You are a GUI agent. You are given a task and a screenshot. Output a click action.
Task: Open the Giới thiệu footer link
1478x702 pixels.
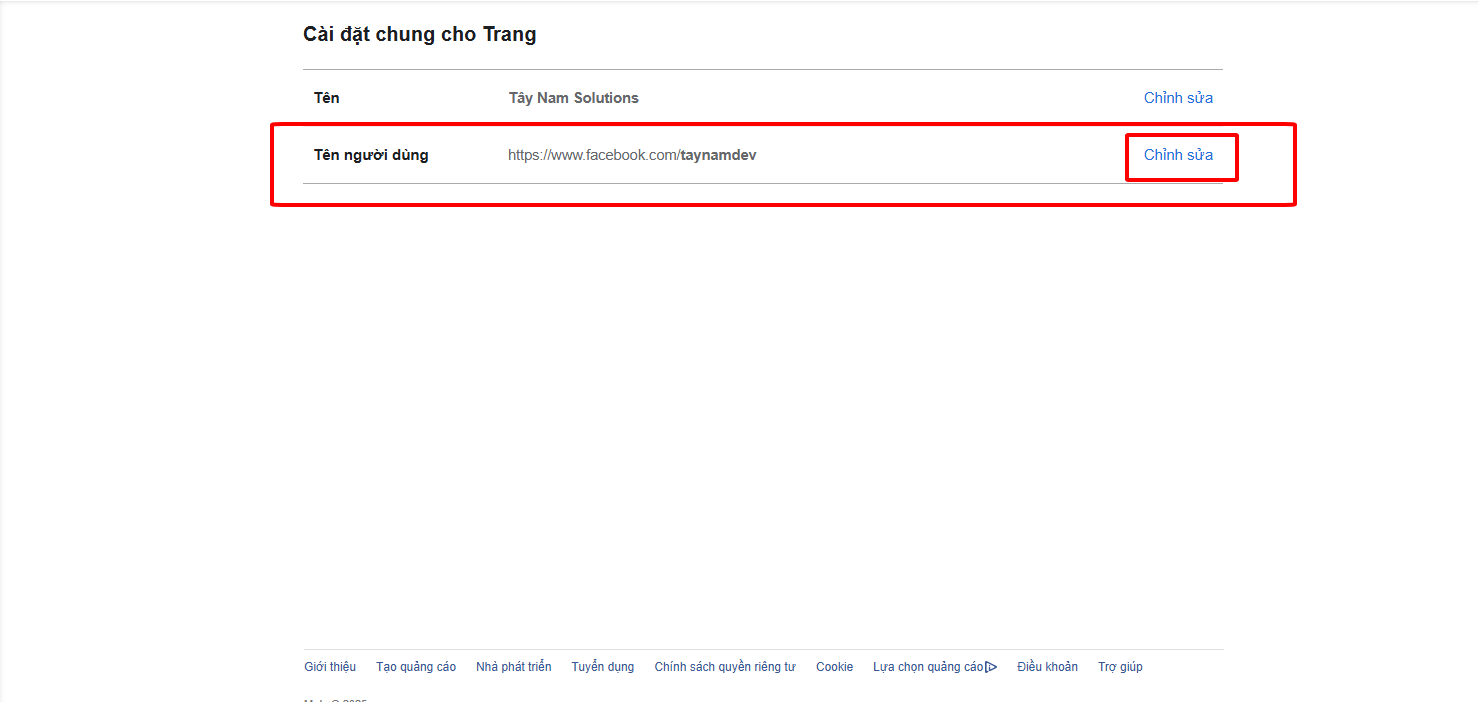330,667
